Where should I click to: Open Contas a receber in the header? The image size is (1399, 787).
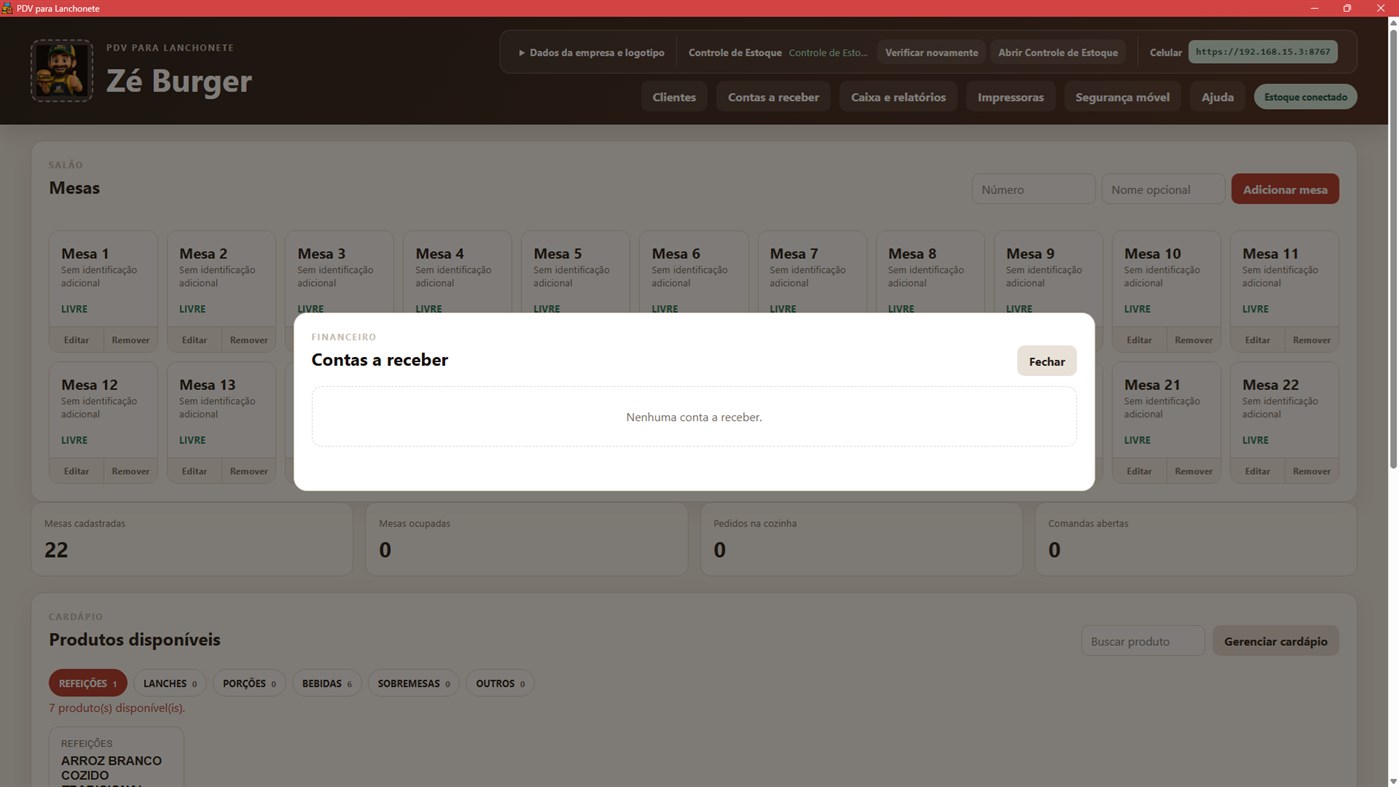tap(773, 97)
